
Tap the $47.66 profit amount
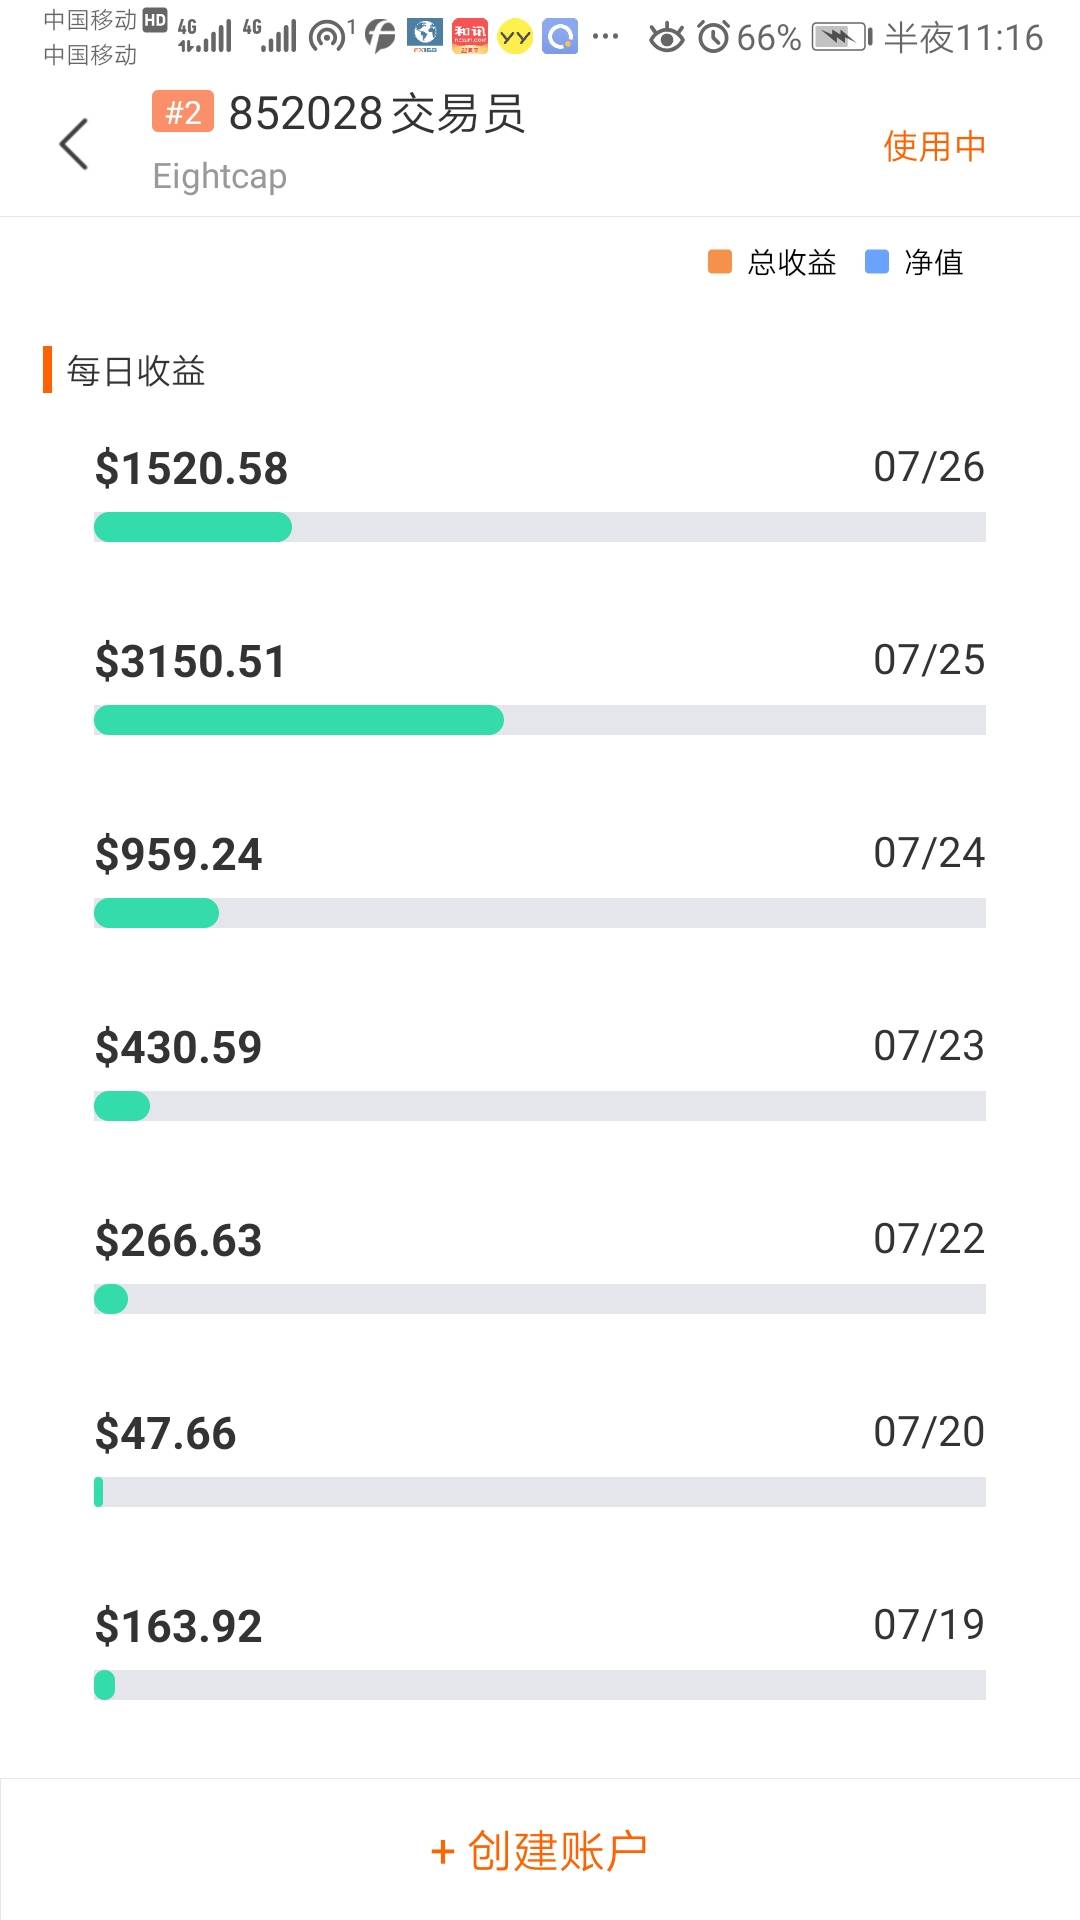click(166, 1434)
